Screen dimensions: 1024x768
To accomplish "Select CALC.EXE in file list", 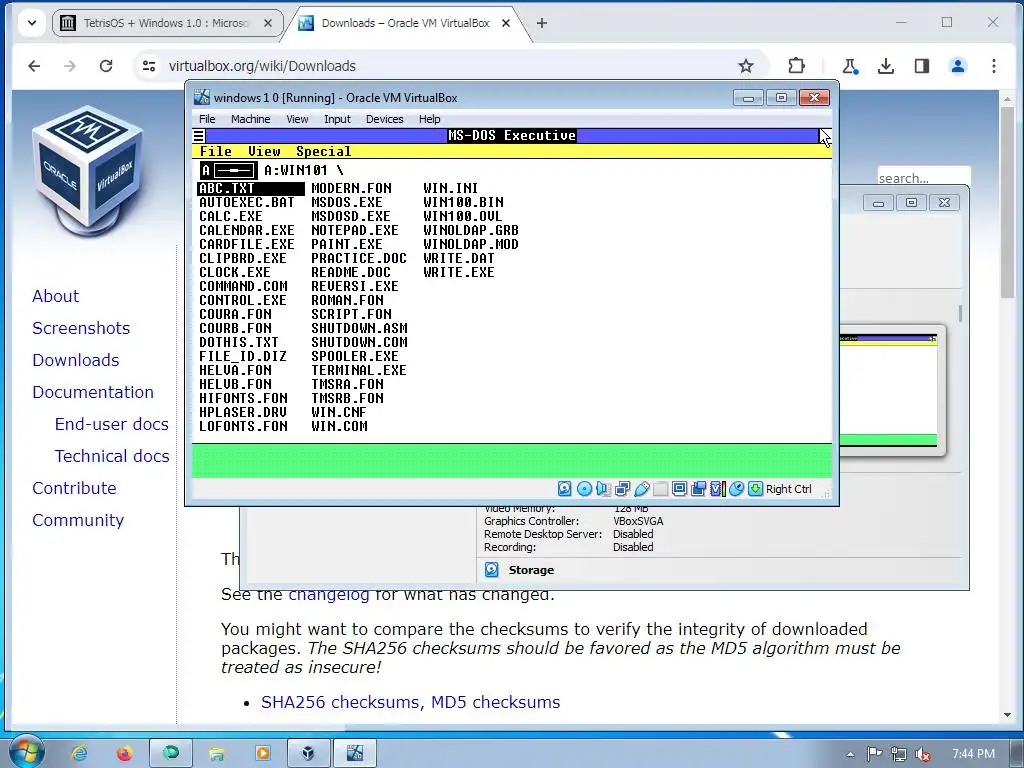I will pos(231,216).
